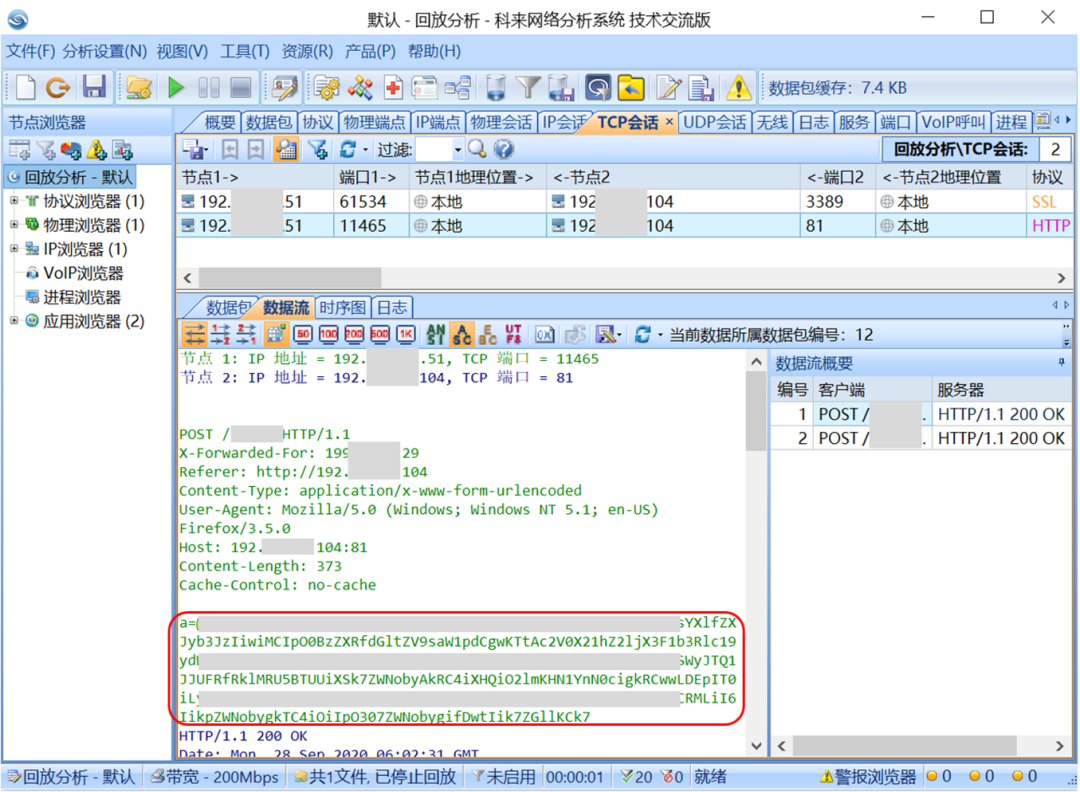
Task: Display data stream as hex (0X)
Action: tap(544, 334)
